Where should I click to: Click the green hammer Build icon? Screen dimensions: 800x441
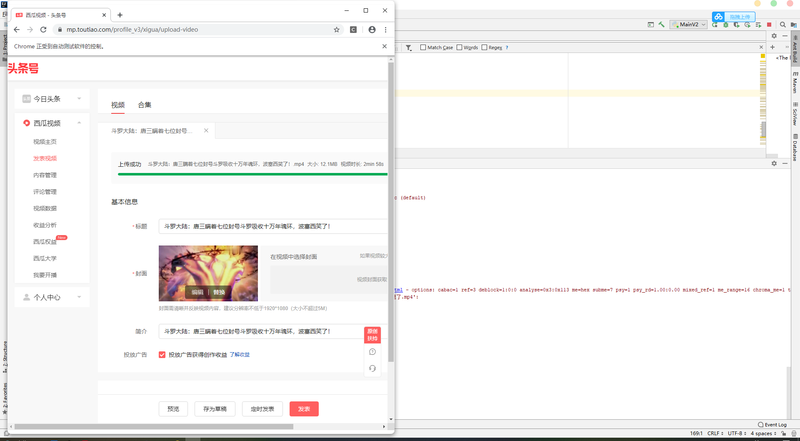(x=661, y=24)
